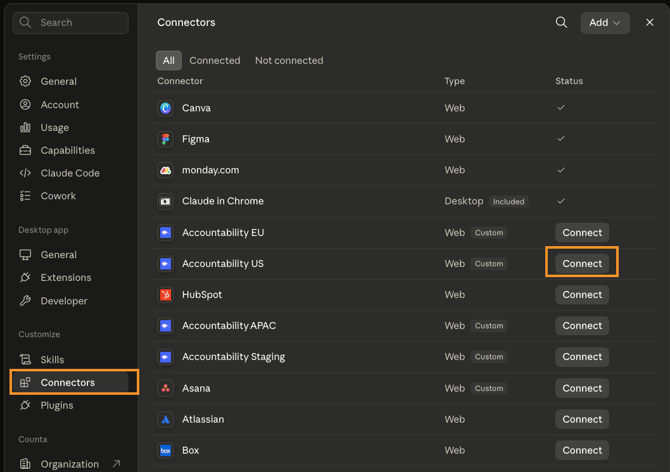670x472 pixels.
Task: Click the Accountability US icon
Action: (x=165, y=264)
